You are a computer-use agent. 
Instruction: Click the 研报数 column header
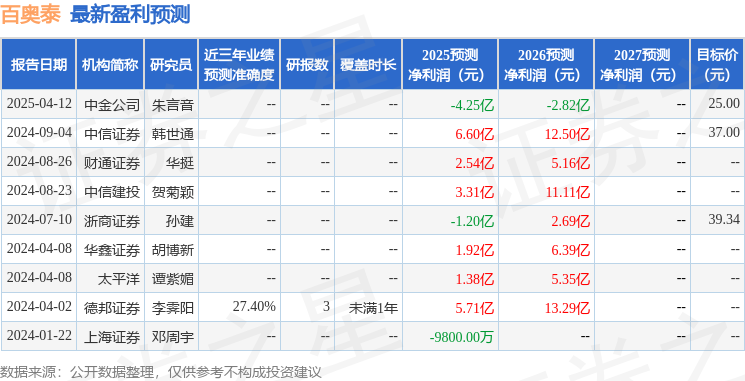tap(307, 65)
